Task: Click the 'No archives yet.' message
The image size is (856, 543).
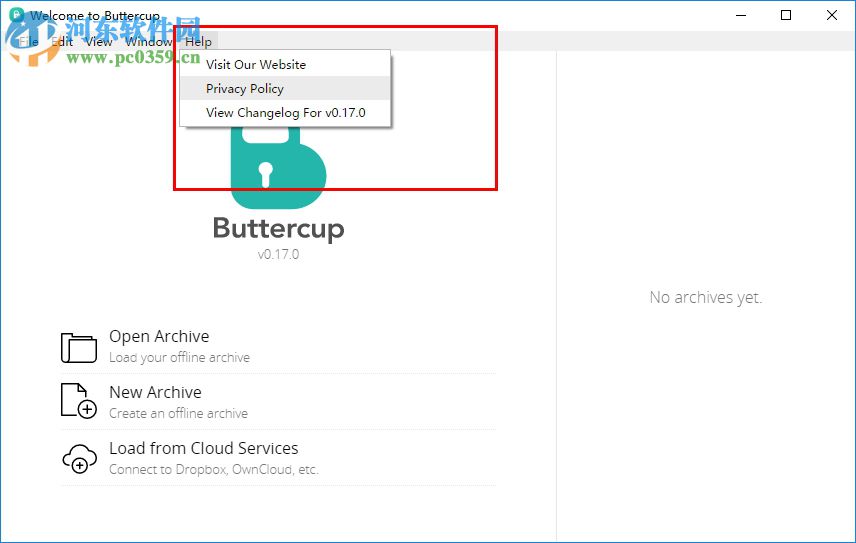Action: pos(705,297)
